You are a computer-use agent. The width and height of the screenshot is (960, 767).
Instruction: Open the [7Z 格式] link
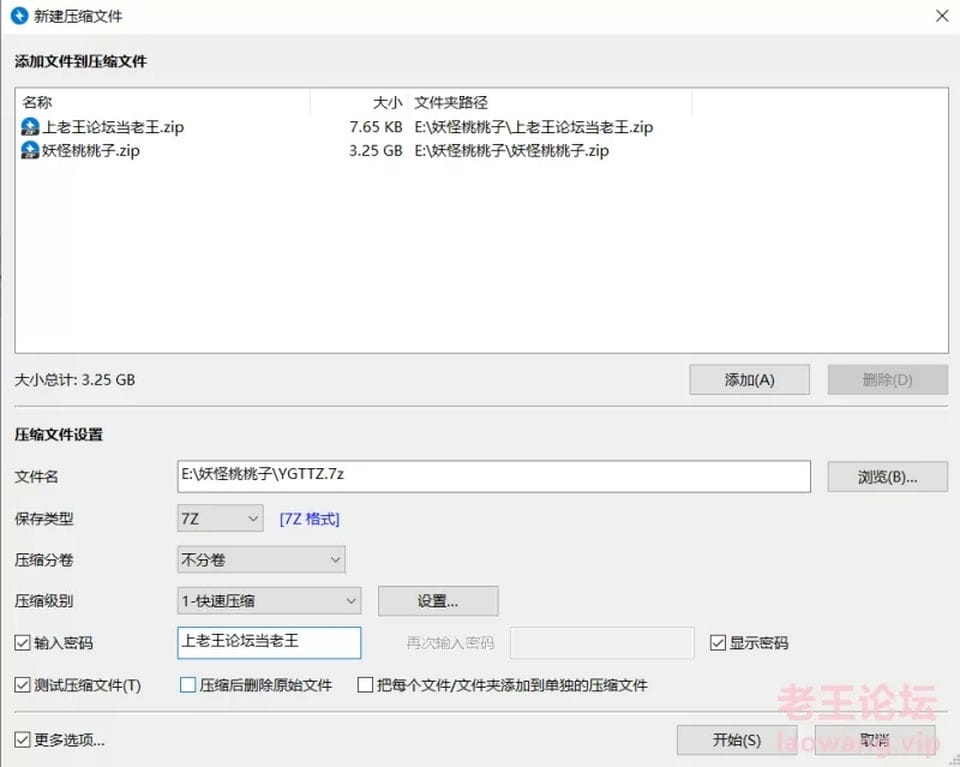309,519
